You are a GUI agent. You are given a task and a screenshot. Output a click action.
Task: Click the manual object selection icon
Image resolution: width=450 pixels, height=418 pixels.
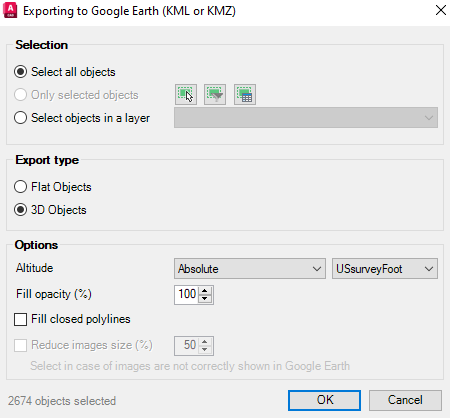186,95
